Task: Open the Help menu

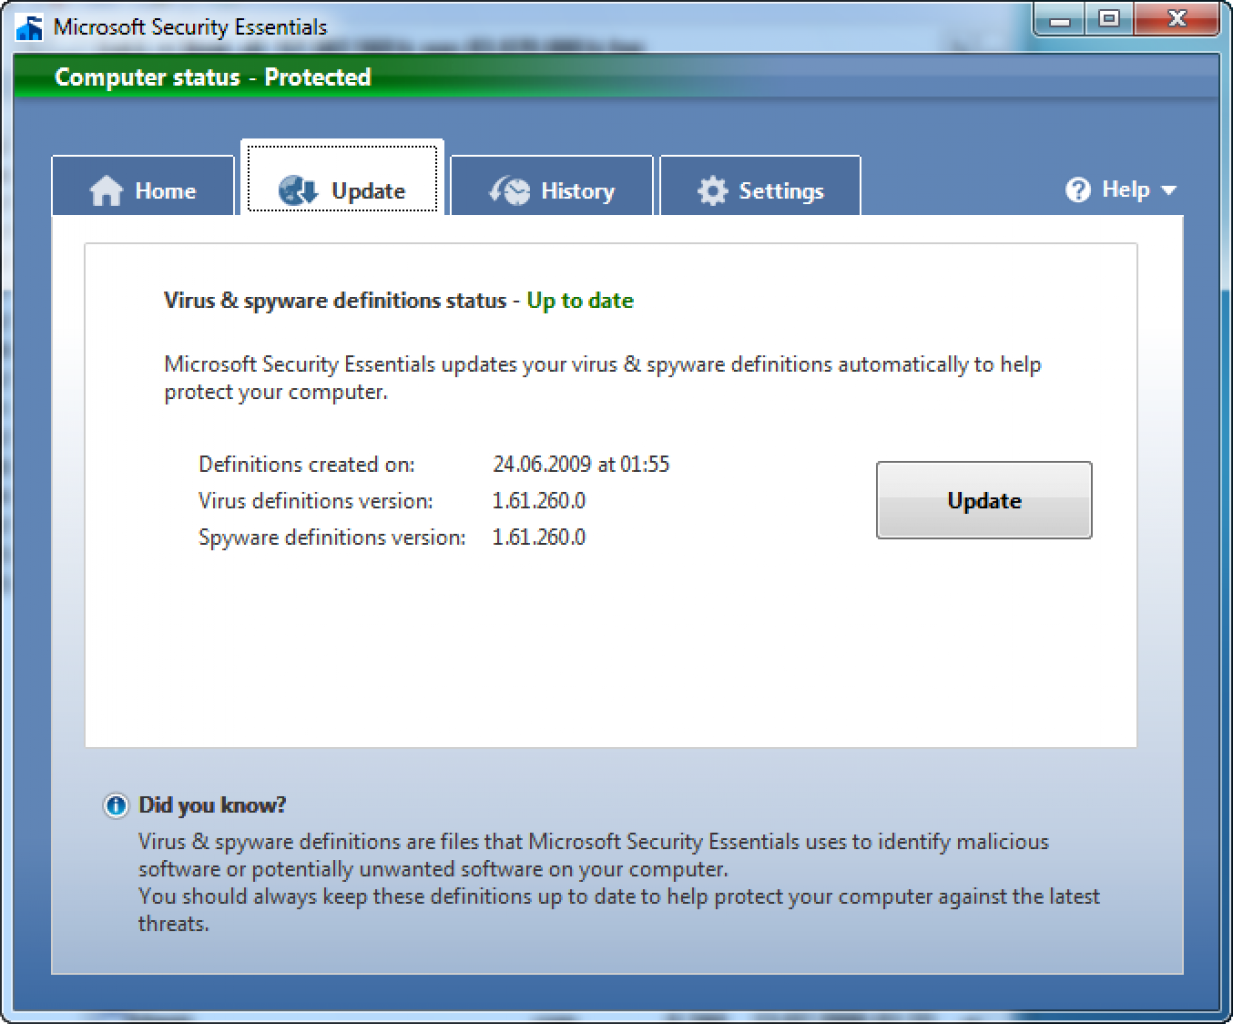Action: (x=1121, y=189)
